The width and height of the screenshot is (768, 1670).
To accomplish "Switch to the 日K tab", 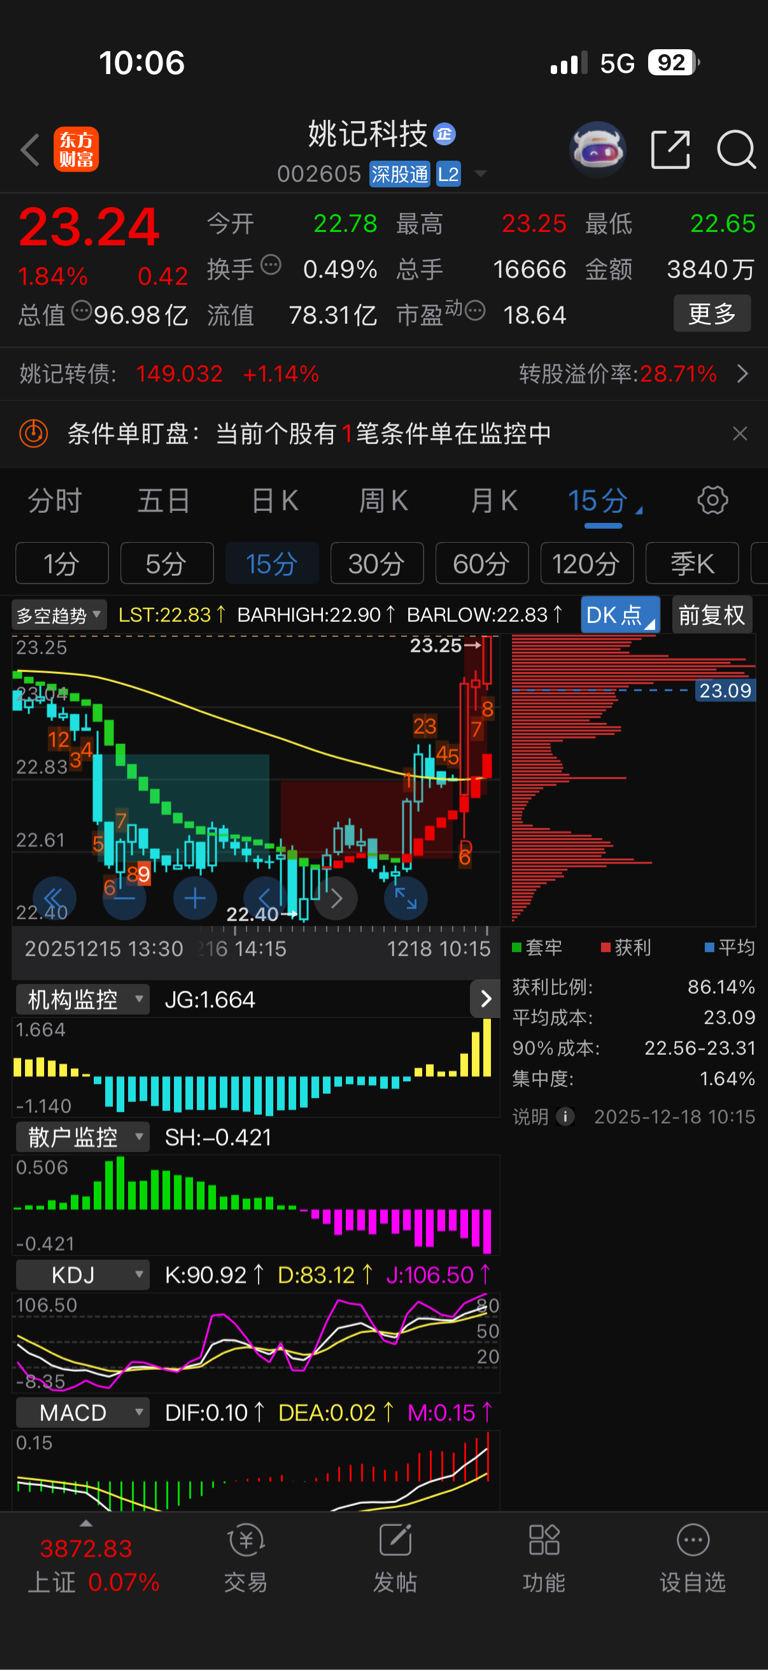I will (274, 500).
